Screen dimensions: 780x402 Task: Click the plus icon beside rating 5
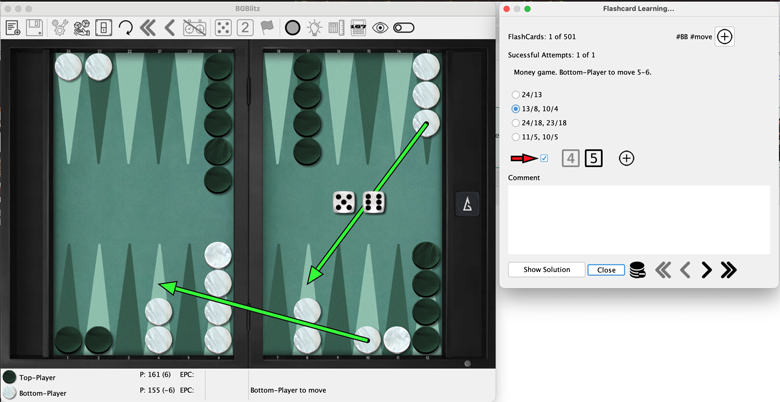[626, 158]
